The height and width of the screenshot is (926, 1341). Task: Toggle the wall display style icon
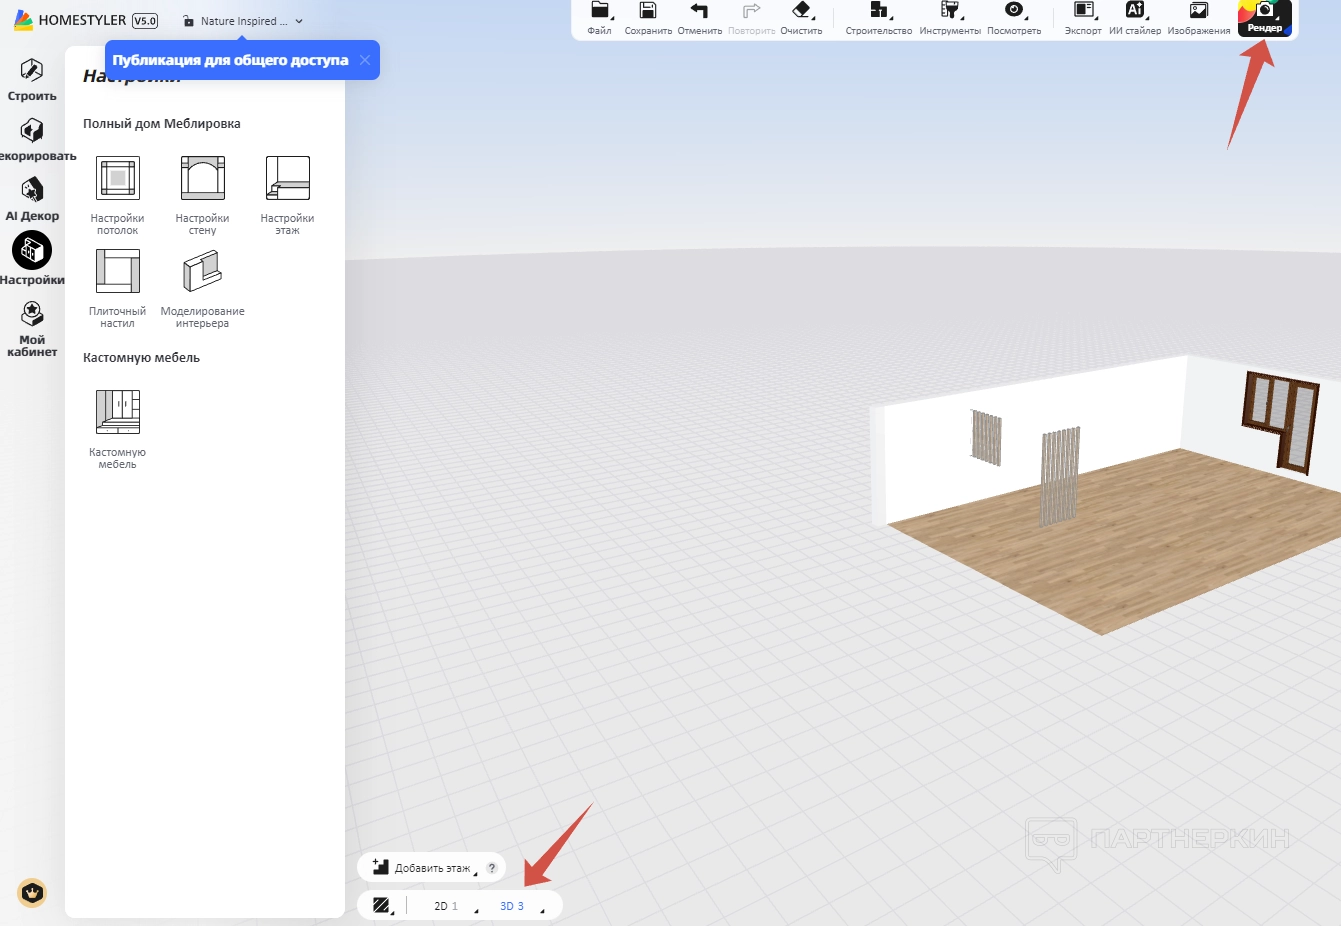381,905
